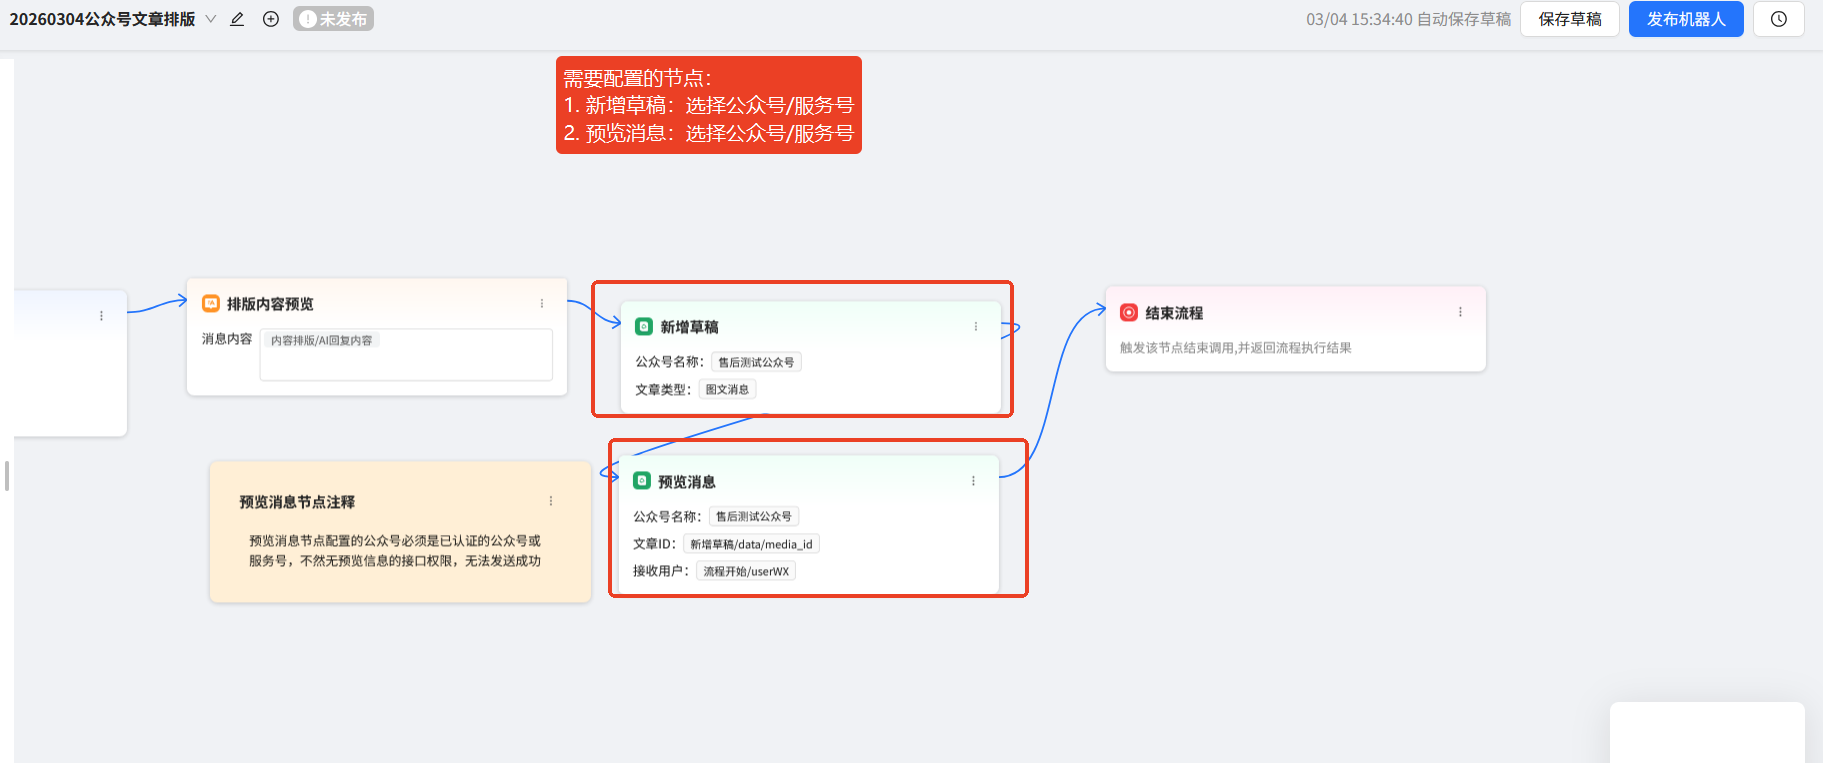Click the 图文消息 article type tag
Screen dimensions: 1823x763
(727, 389)
